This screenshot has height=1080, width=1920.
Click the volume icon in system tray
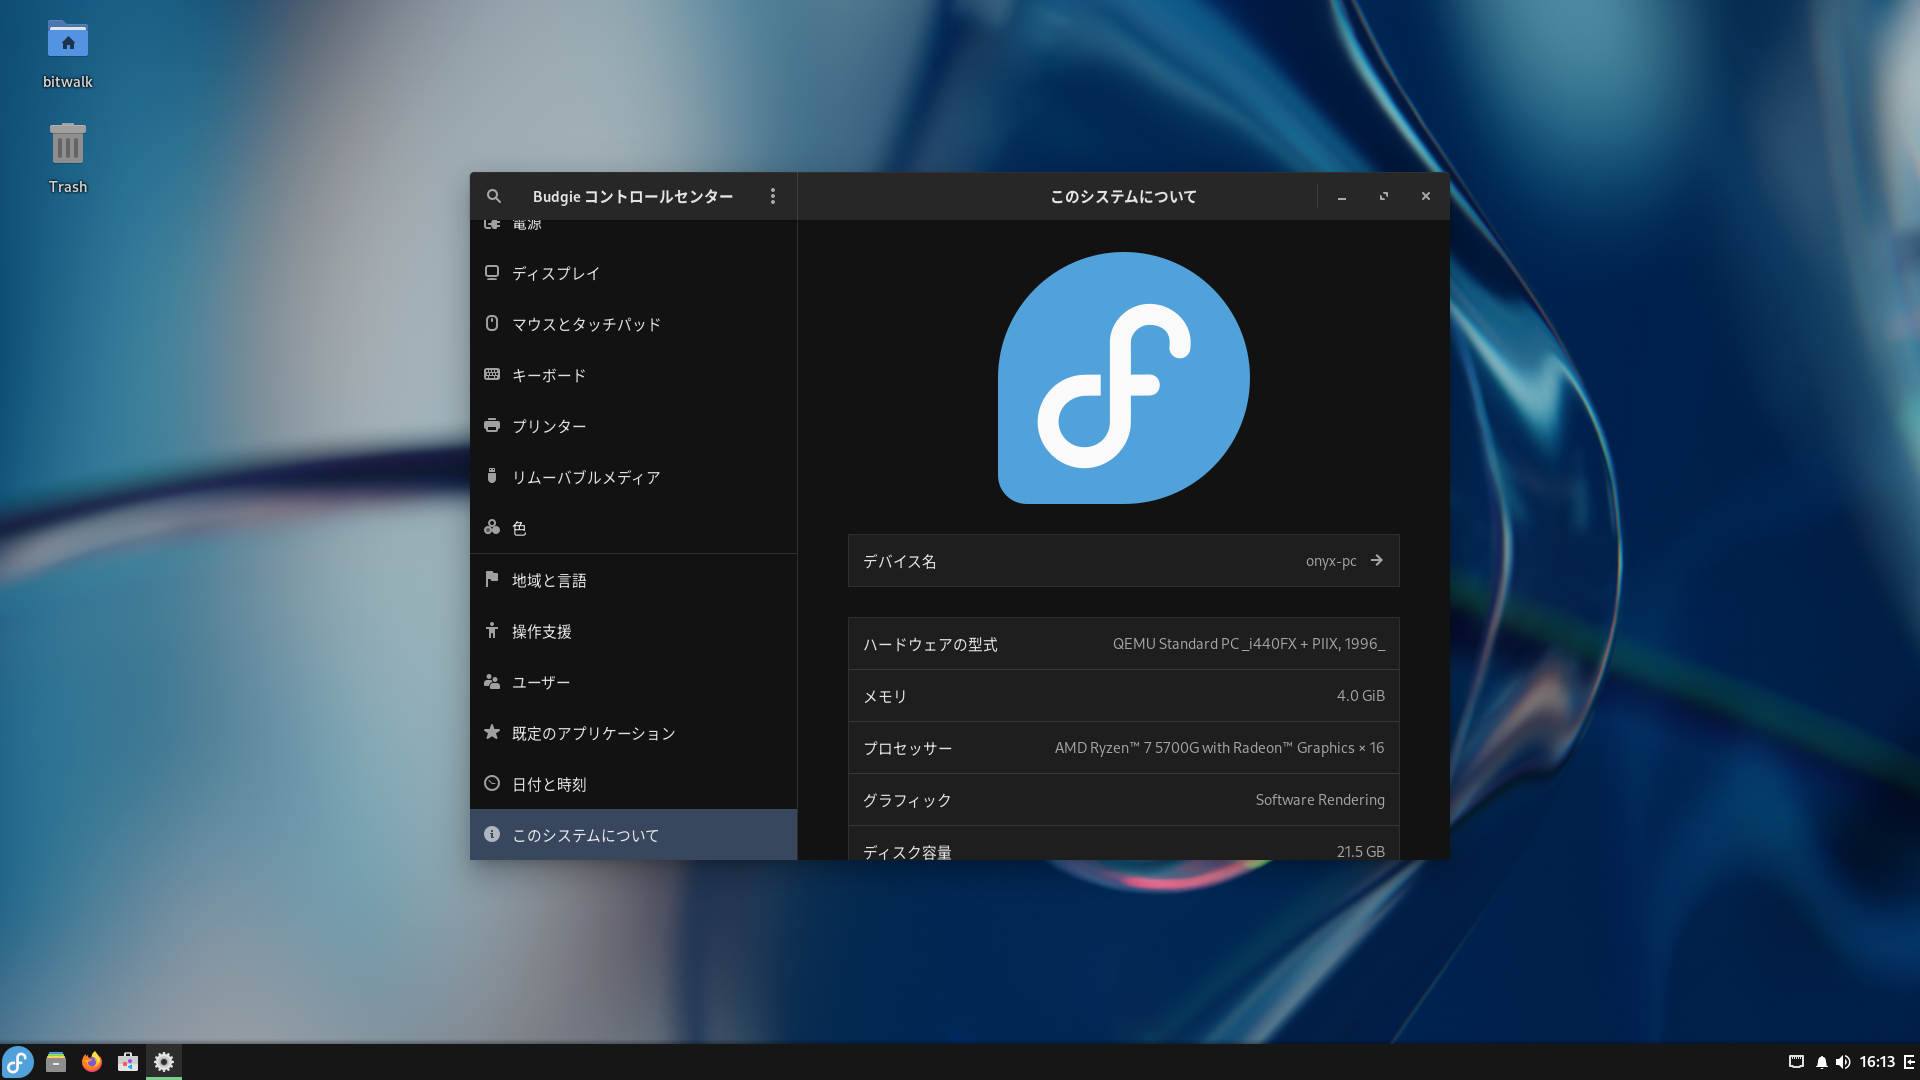1843,1062
